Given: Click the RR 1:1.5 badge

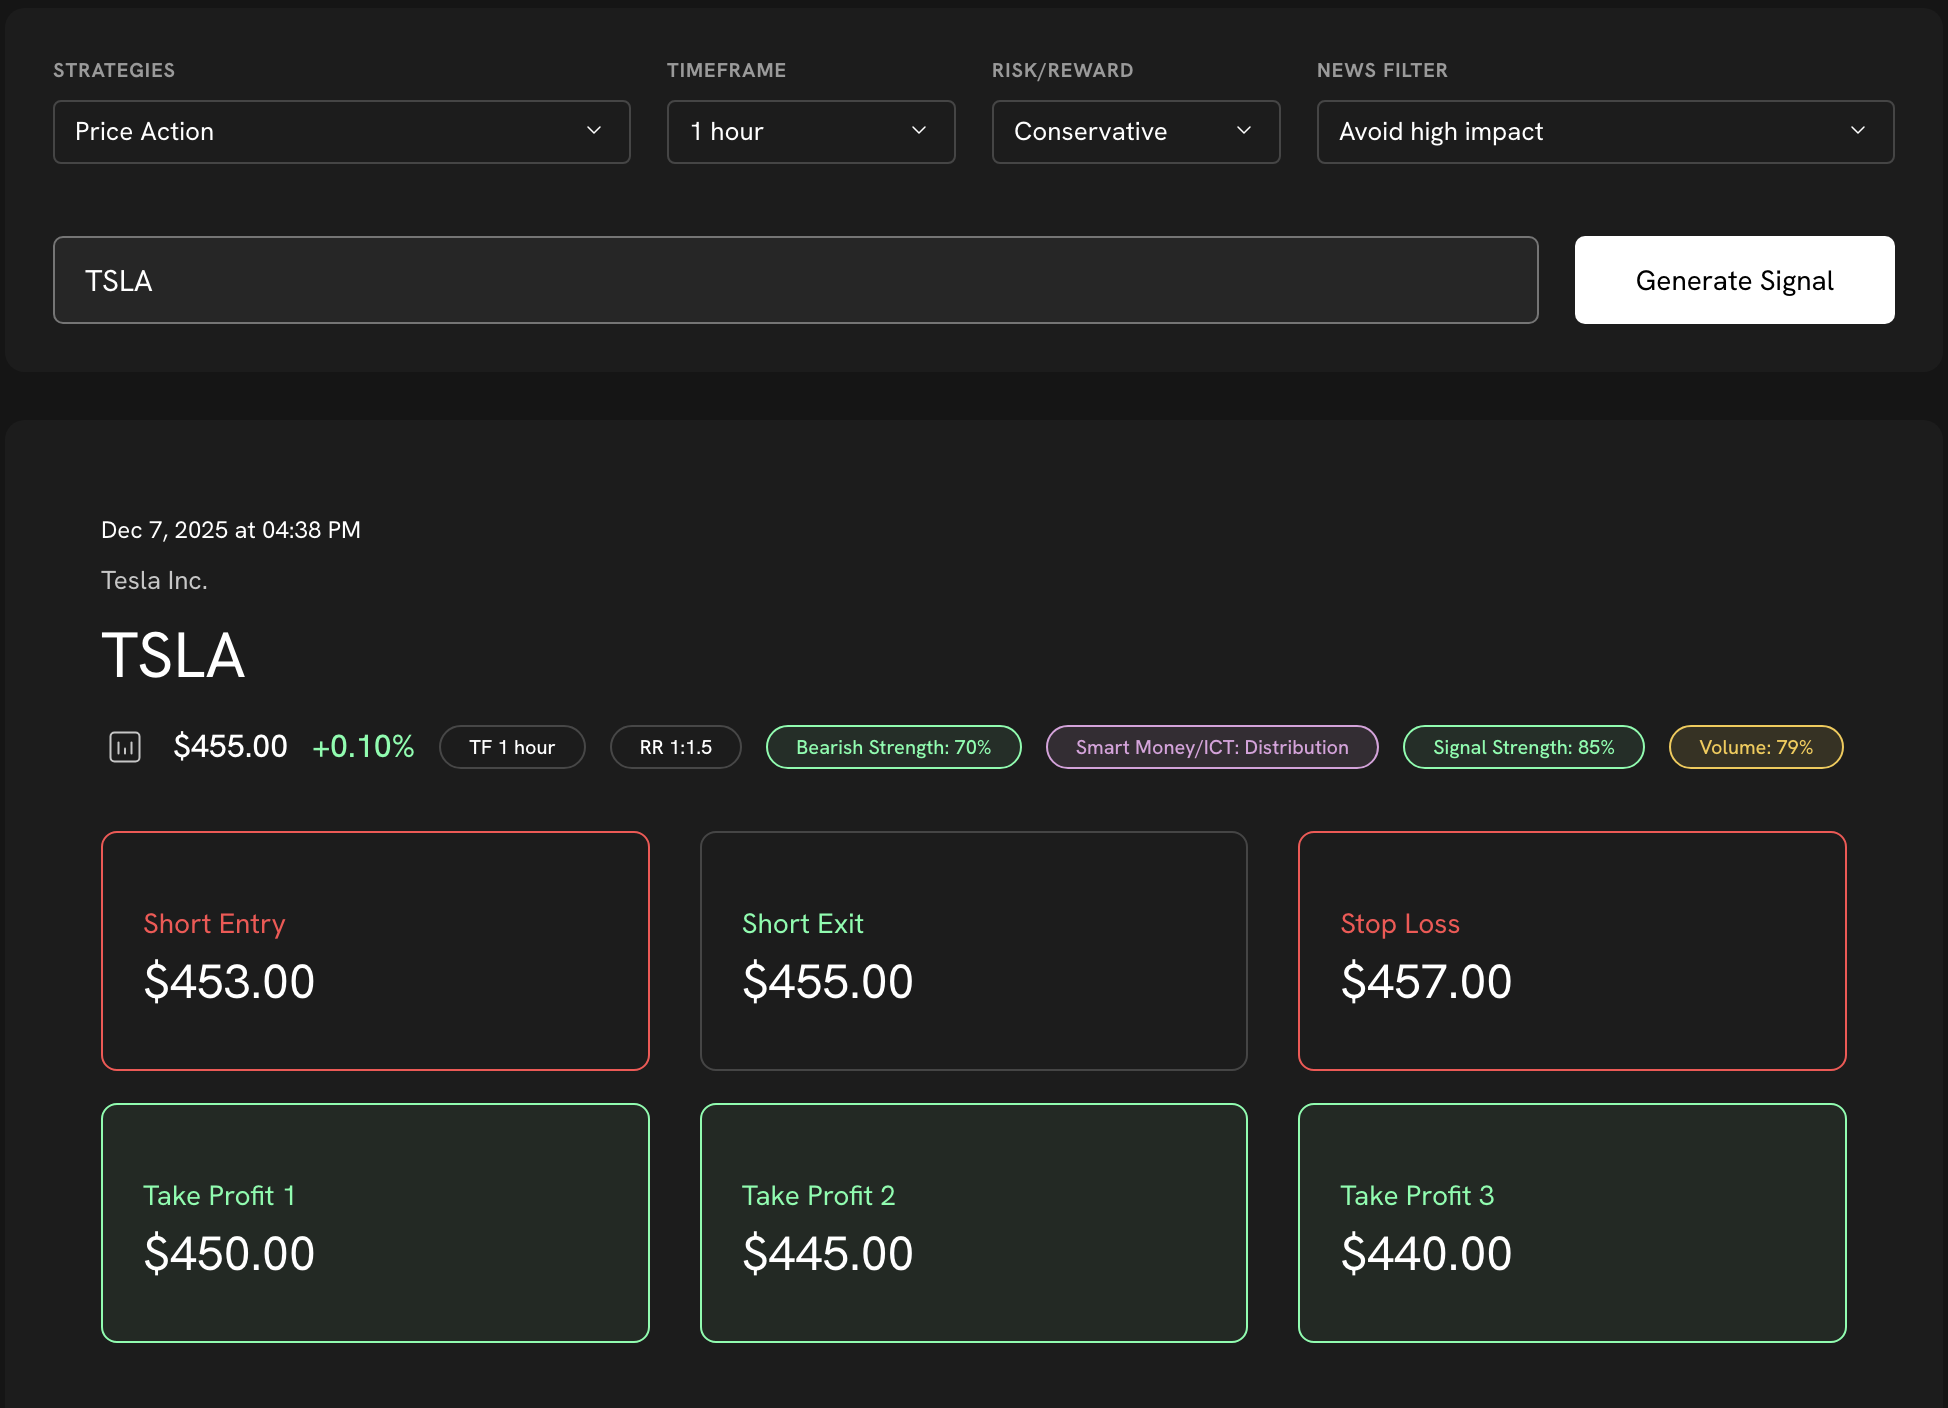Looking at the screenshot, I should tap(675, 747).
